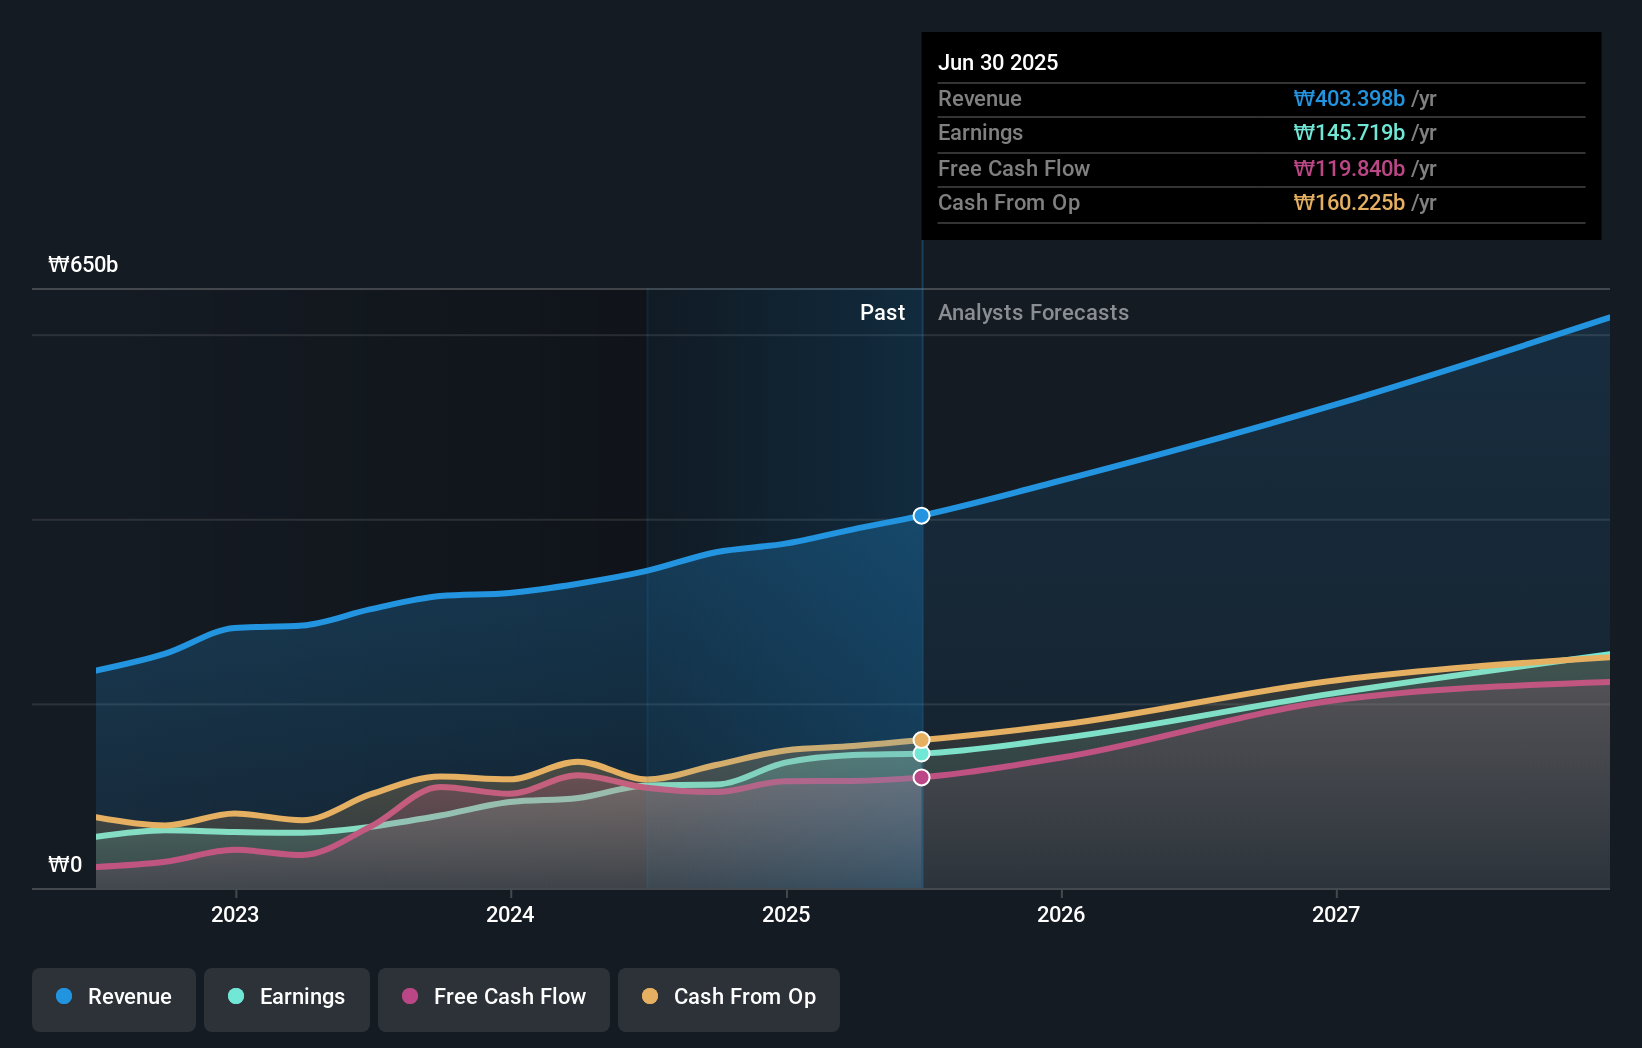Click the Free Cash Flow legend button
The height and width of the screenshot is (1048, 1642).
coord(493,997)
